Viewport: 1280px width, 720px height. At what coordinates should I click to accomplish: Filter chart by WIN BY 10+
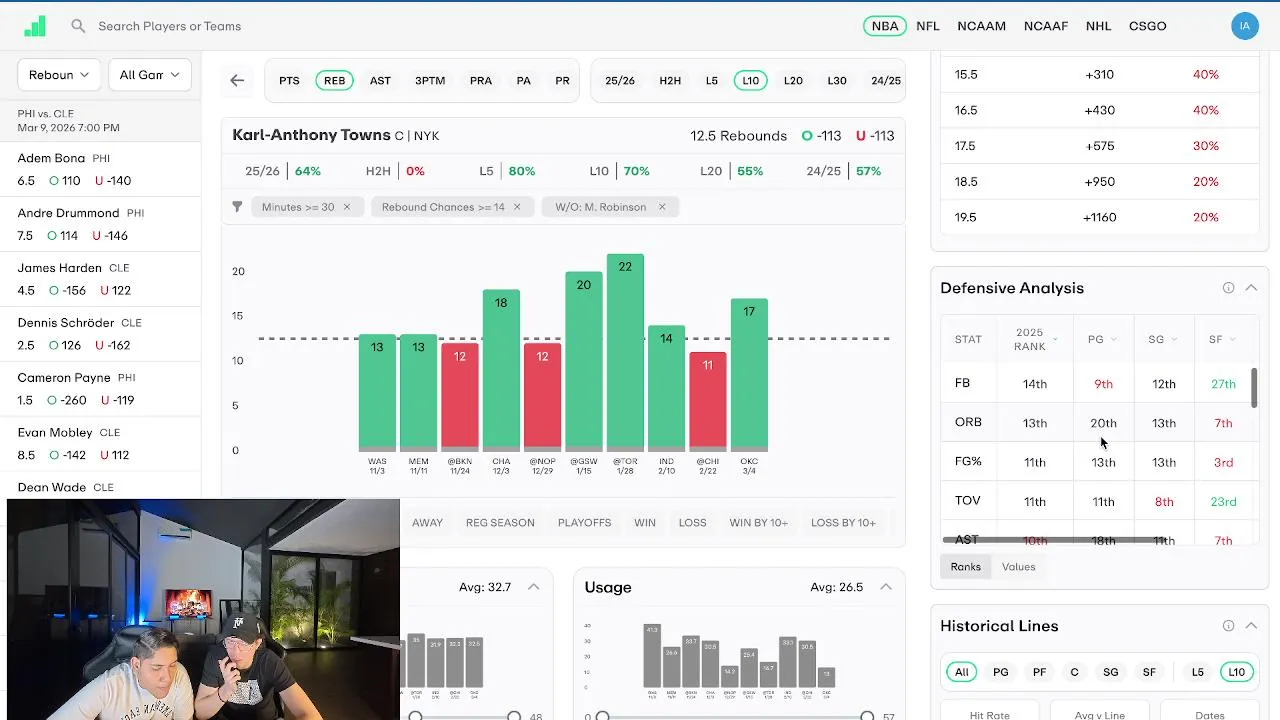(759, 523)
